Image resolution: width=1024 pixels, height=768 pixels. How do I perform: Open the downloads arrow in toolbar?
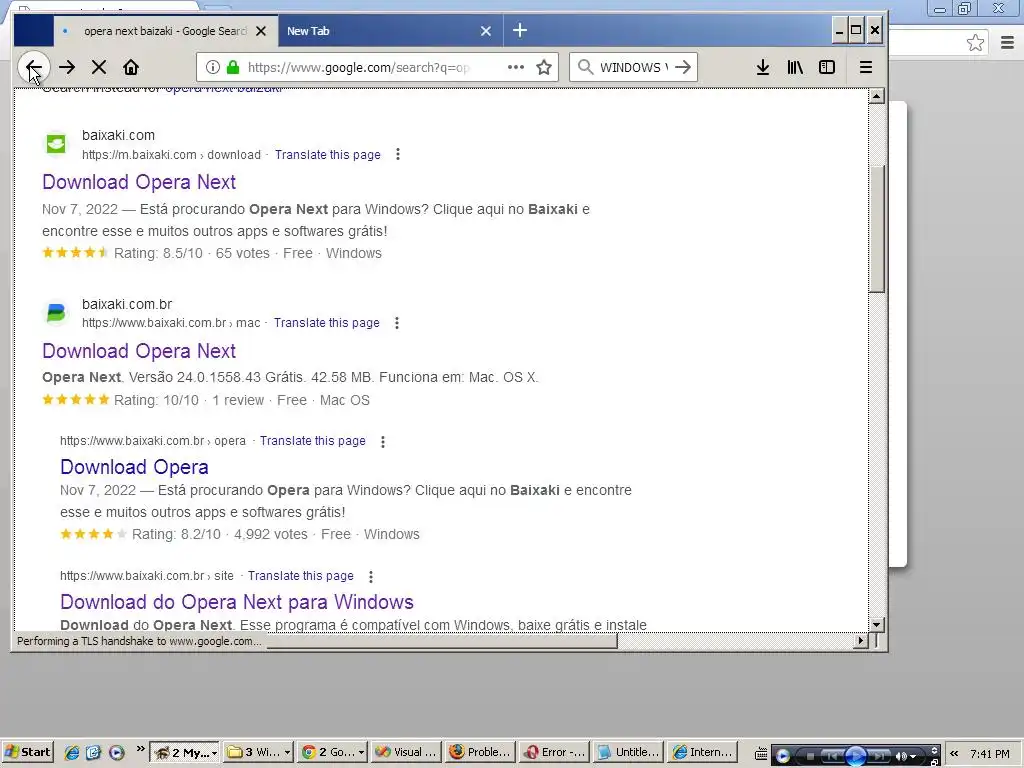coord(762,67)
